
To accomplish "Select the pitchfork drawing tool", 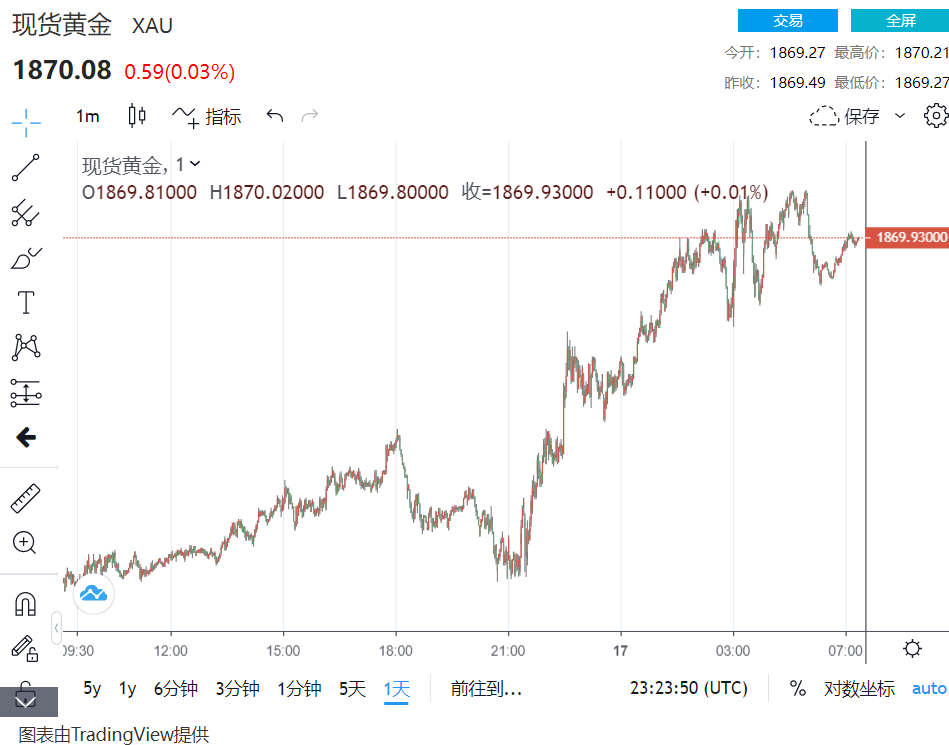I will pos(26,212).
